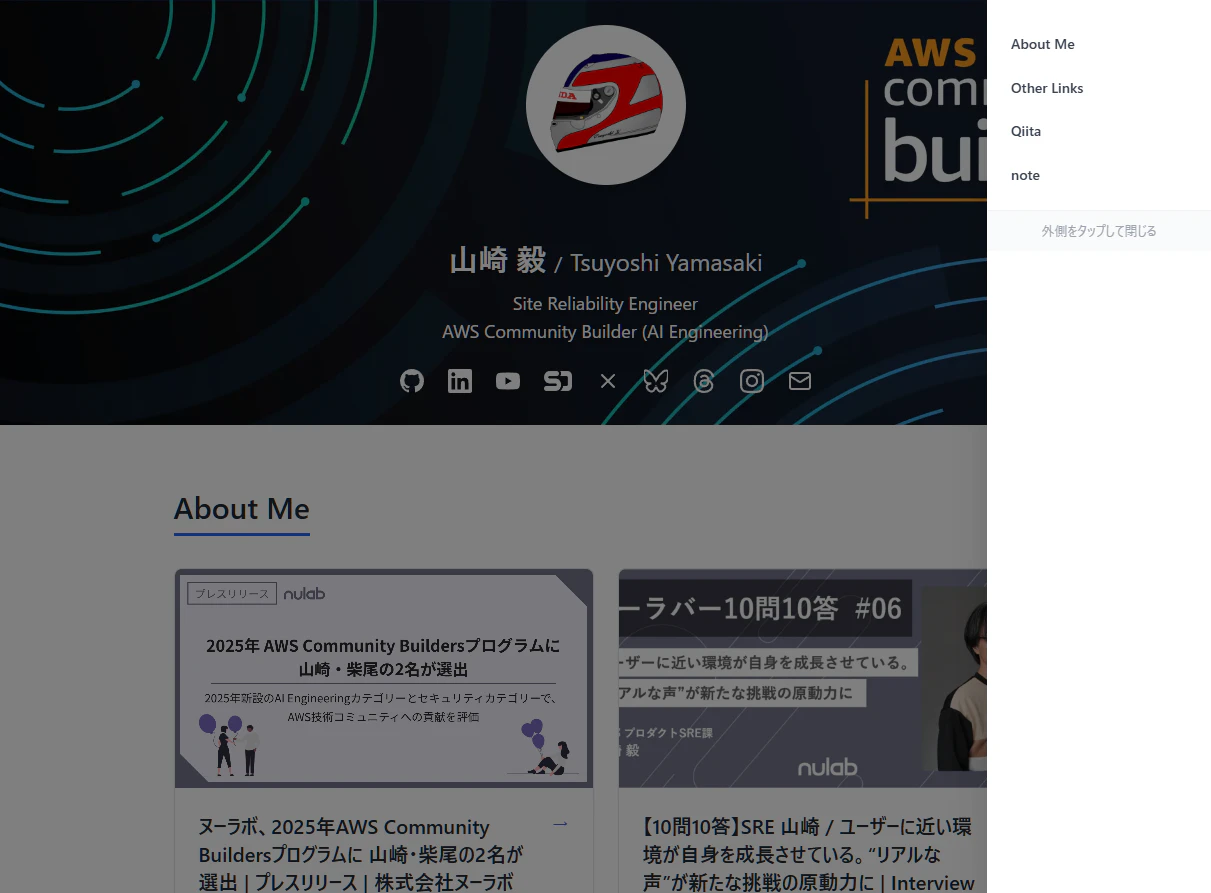
Task: Open the Bluesky butterfly icon
Action: 656,381
